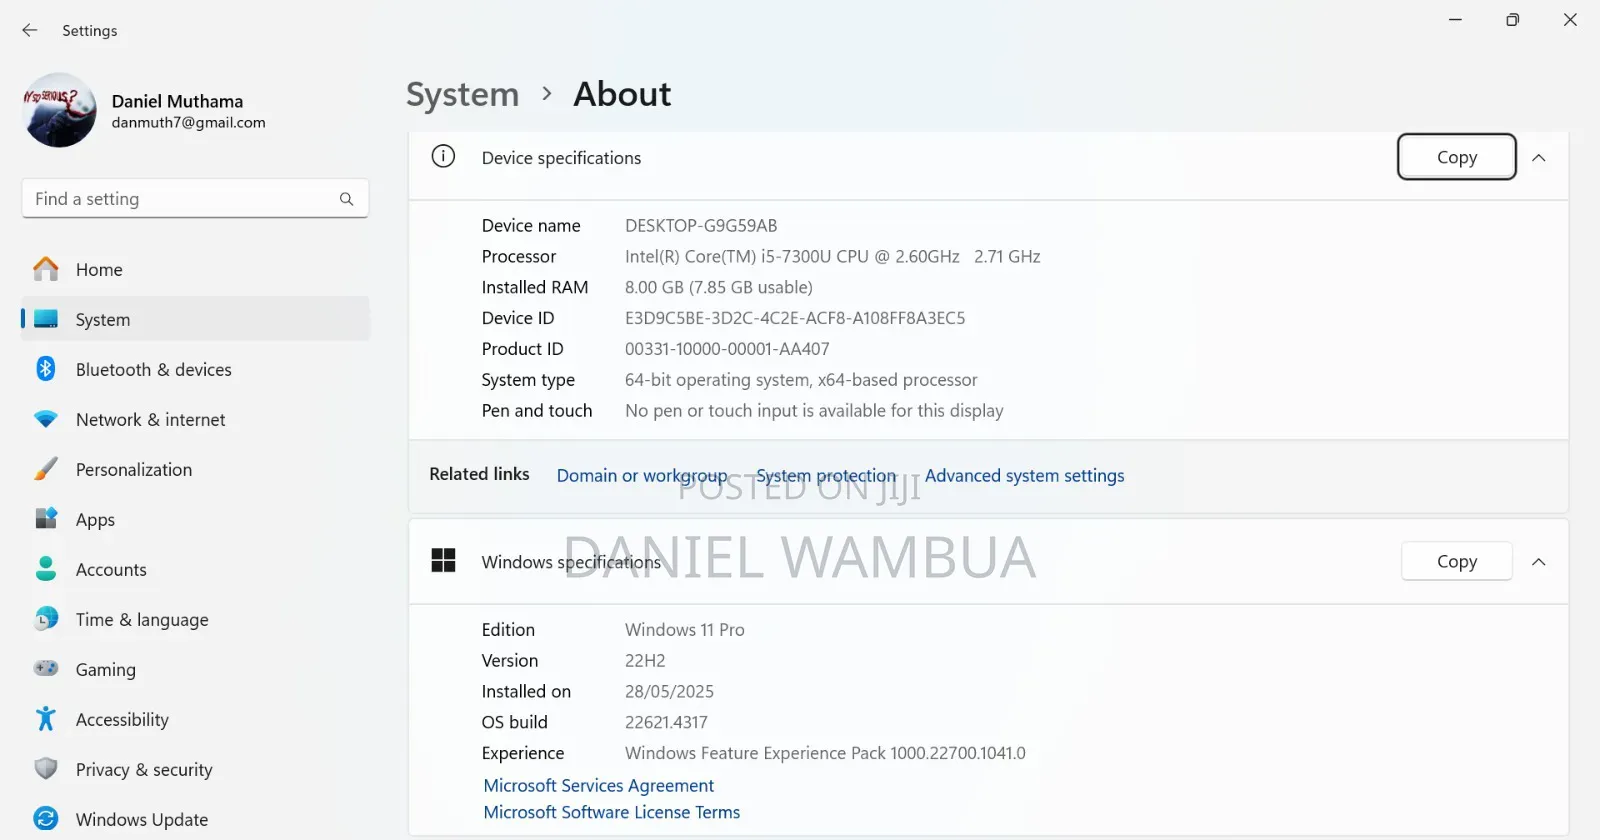Image resolution: width=1600 pixels, height=840 pixels.
Task: Click System in the breadcrumb
Action: 463,94
